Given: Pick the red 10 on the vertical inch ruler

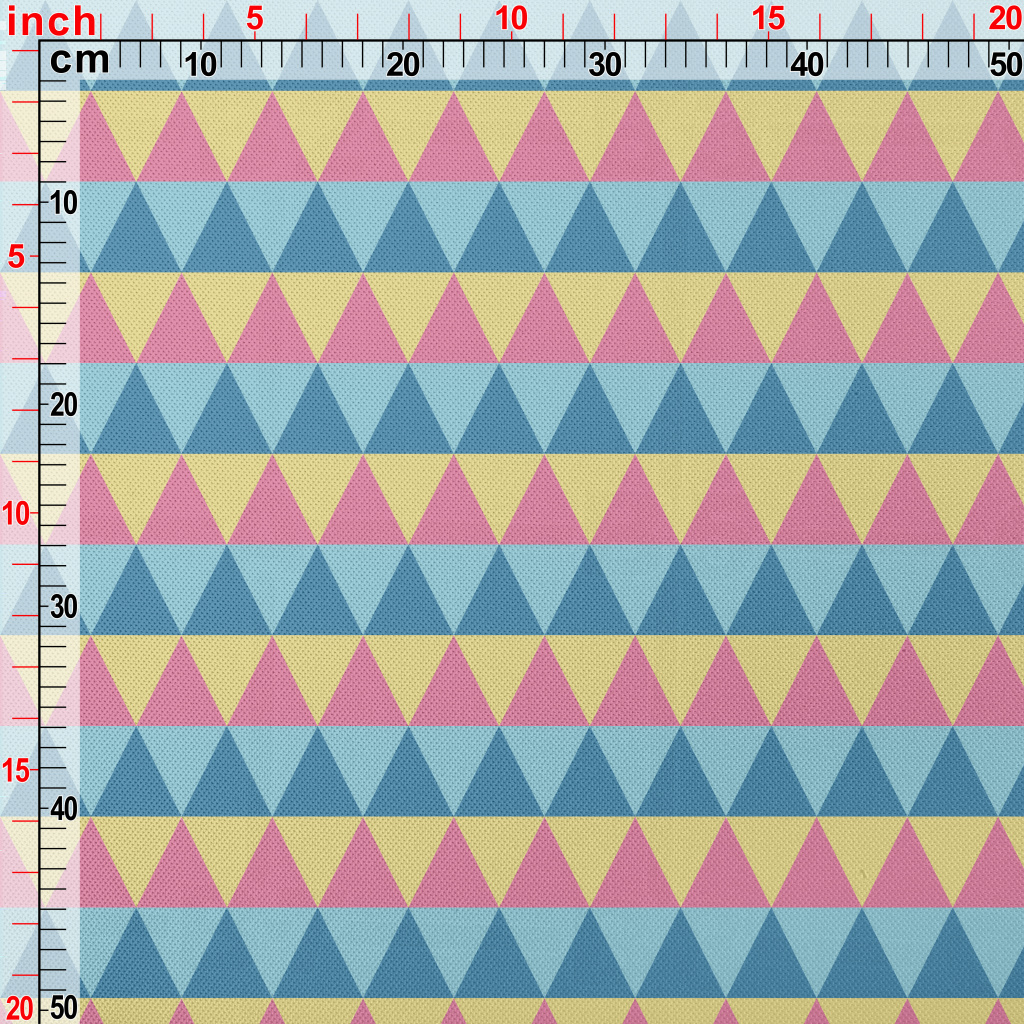Looking at the screenshot, I should (x=17, y=513).
